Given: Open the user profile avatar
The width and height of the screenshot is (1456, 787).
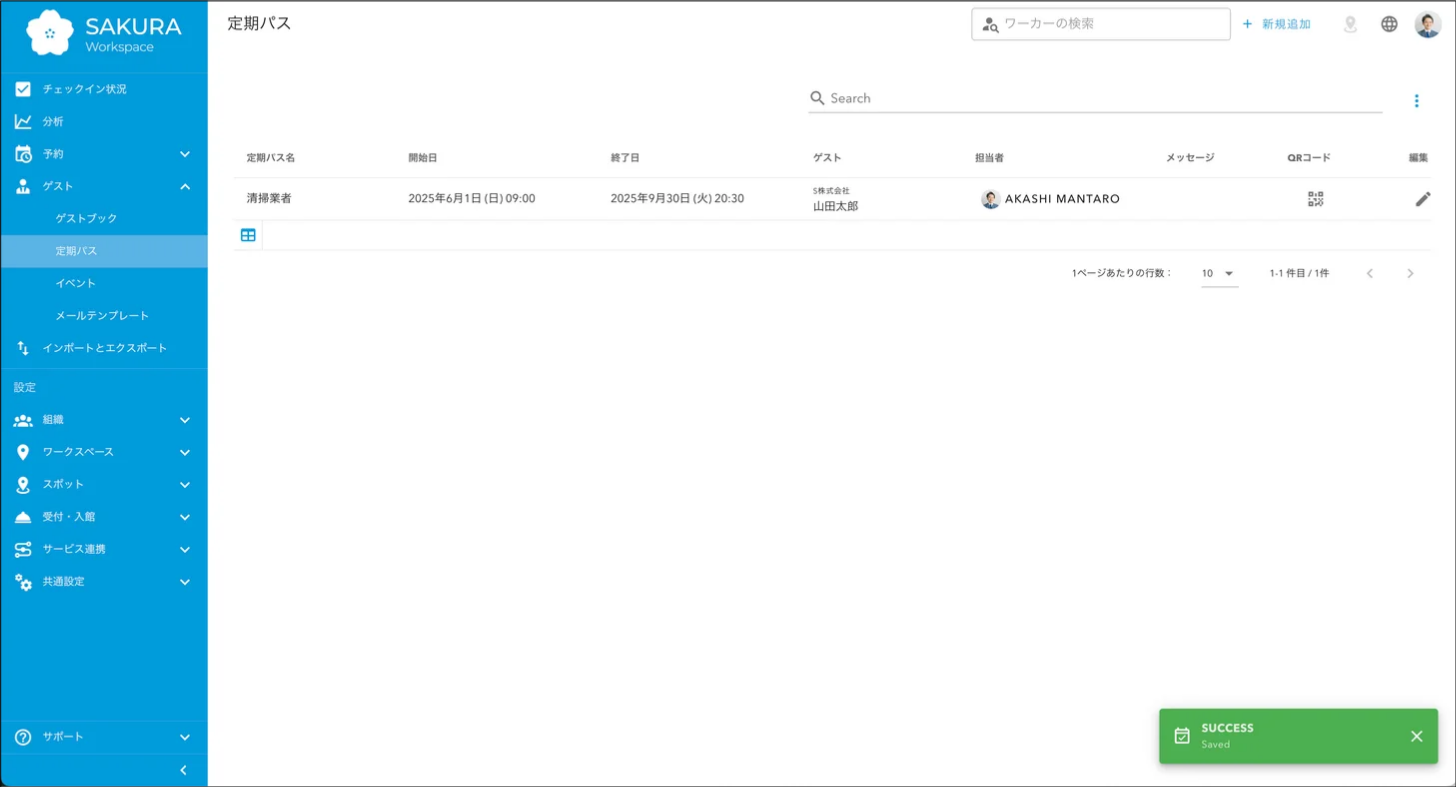Looking at the screenshot, I should (1427, 24).
